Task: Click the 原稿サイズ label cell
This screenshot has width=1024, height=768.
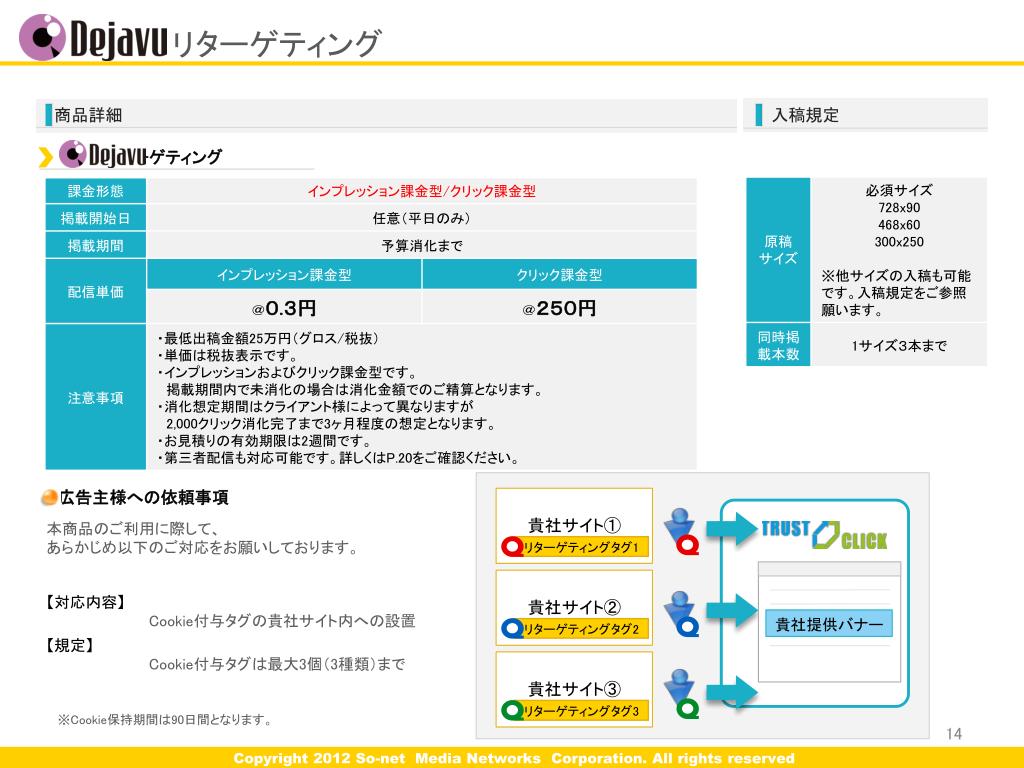Action: 778,249
